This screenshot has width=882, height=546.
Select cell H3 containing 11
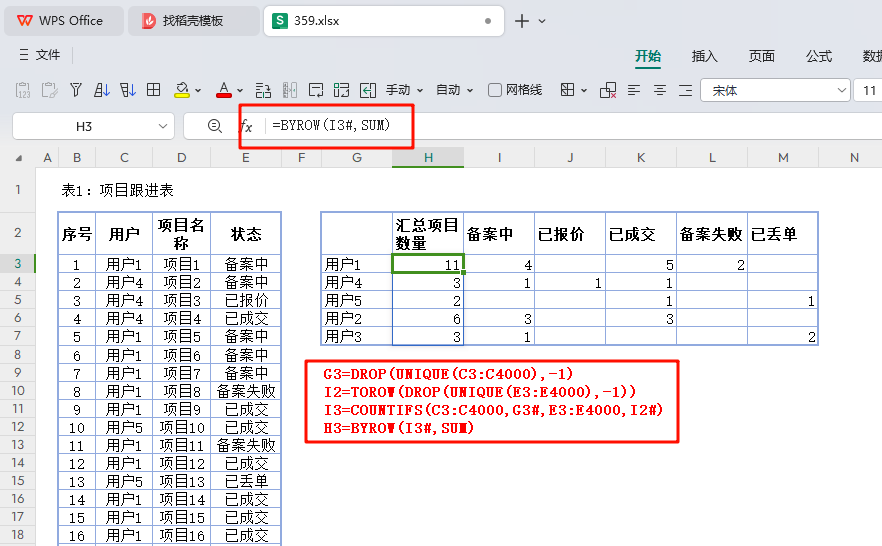tap(428, 264)
